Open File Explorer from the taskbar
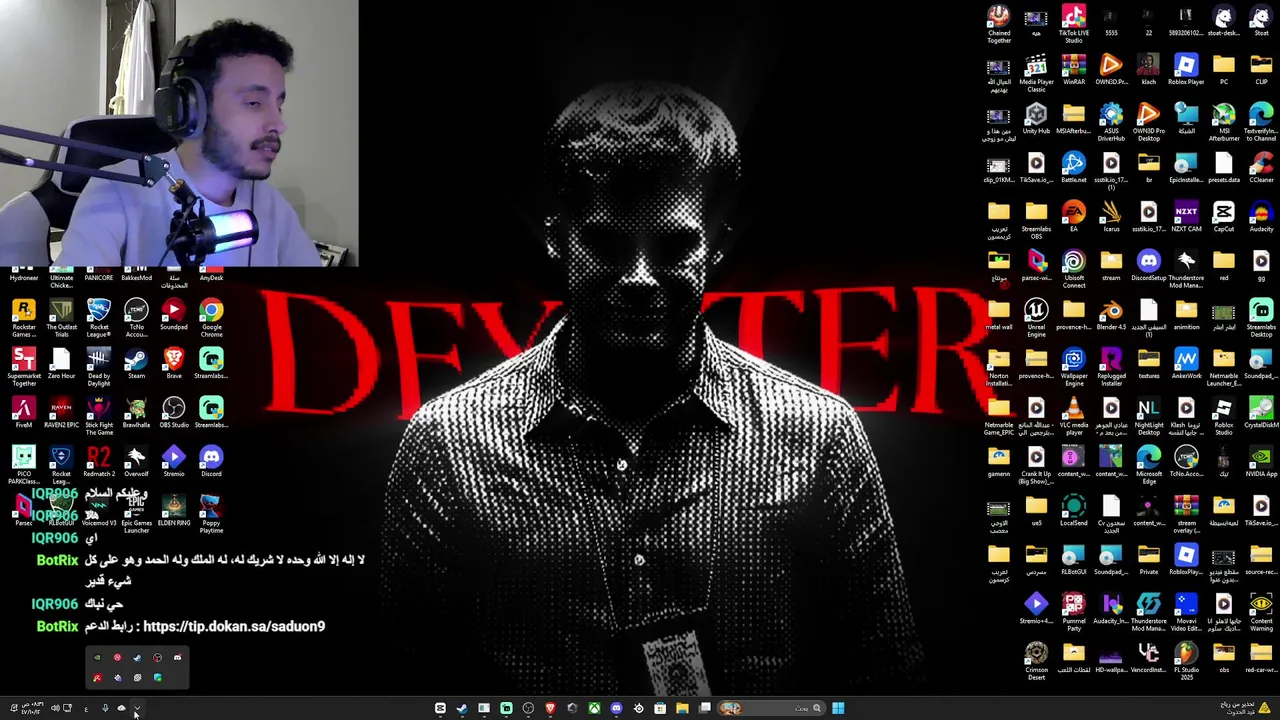 (682, 708)
